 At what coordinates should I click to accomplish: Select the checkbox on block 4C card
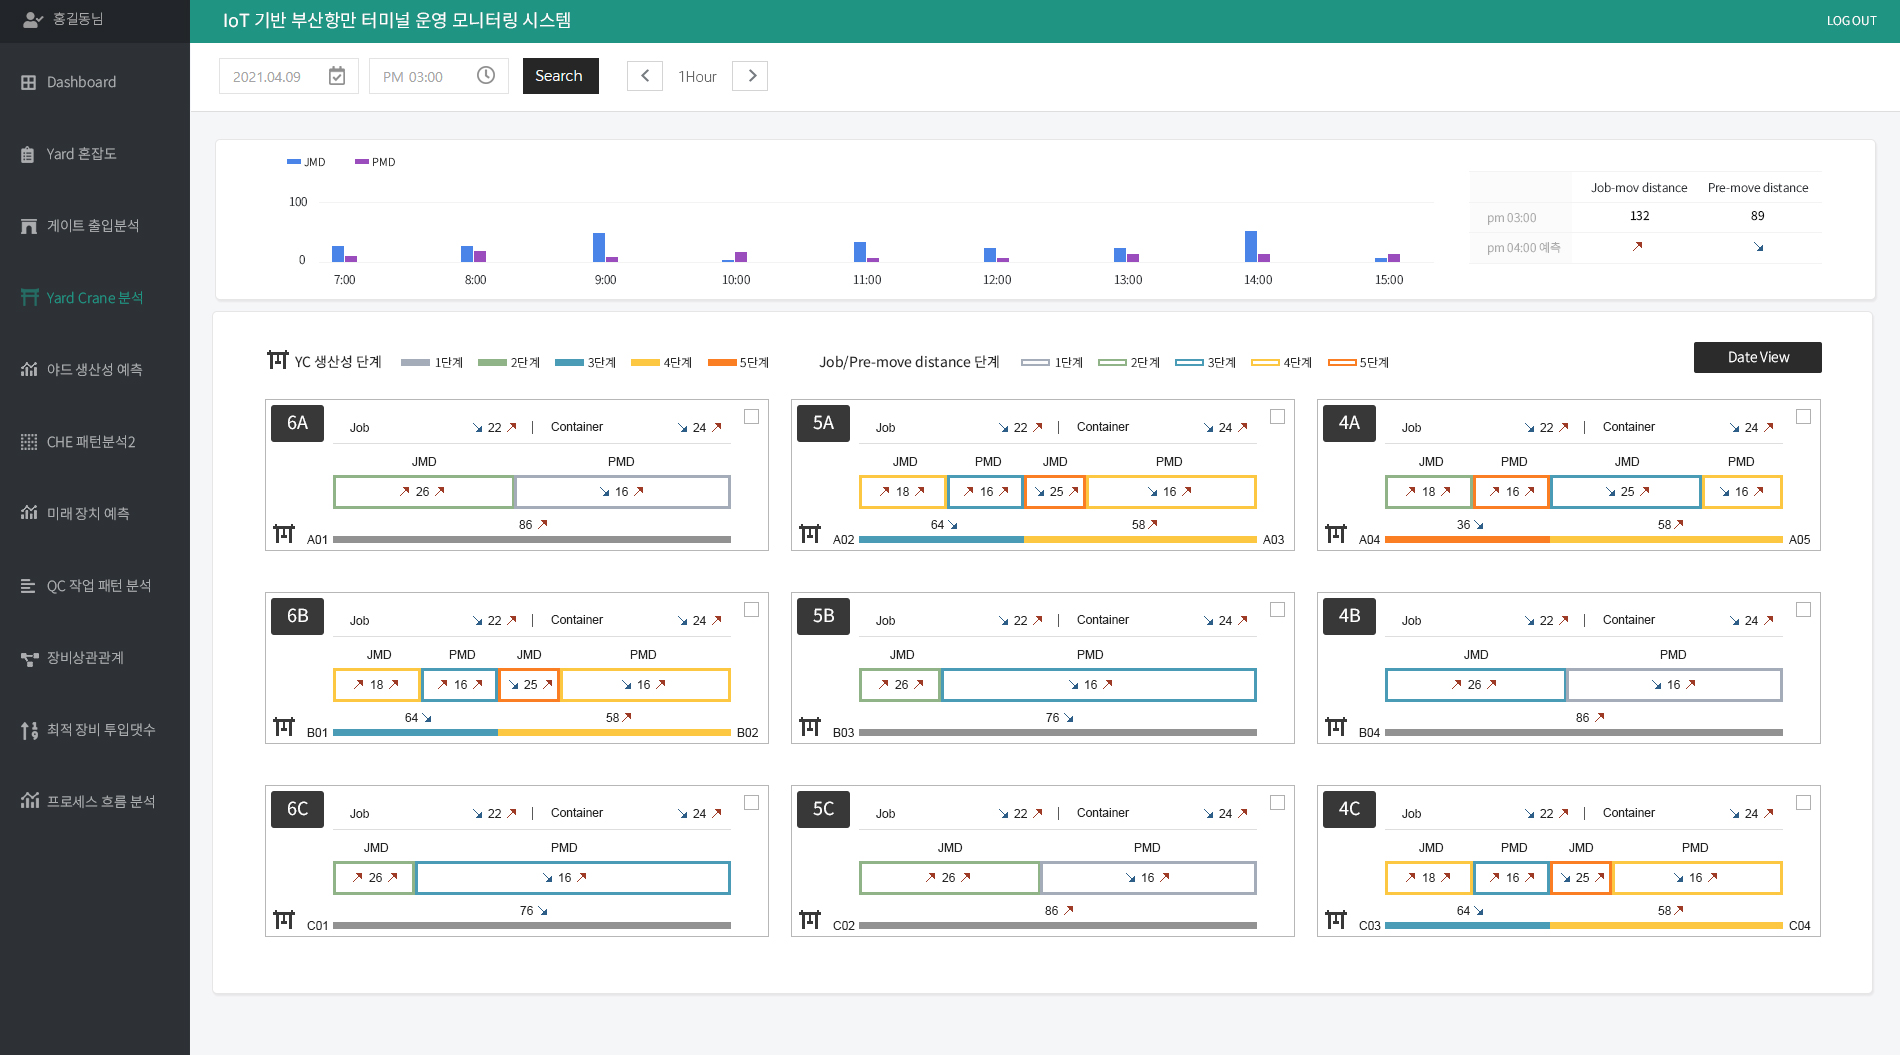pos(1803,803)
